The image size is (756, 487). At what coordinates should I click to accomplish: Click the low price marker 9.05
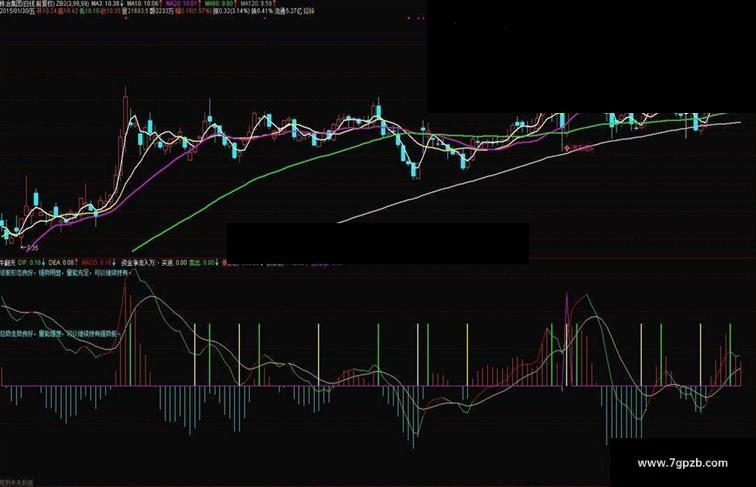[32, 248]
